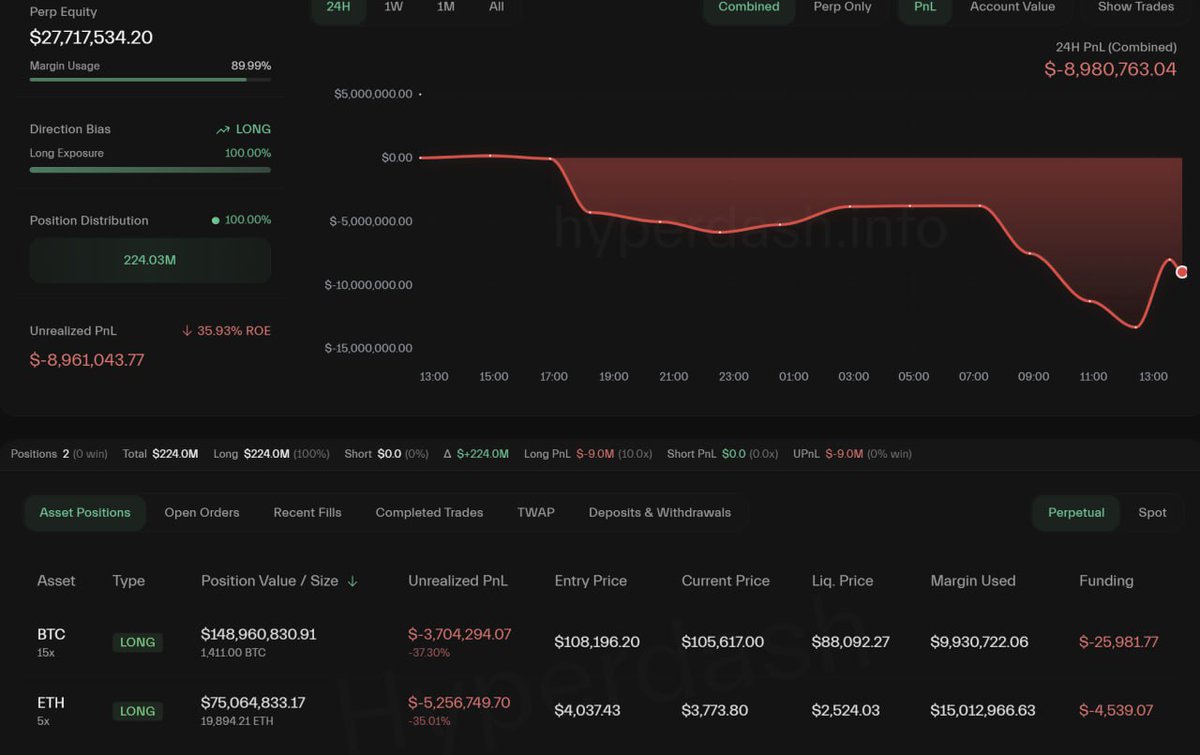
Task: Open the Asset Positions tab
Action: [85, 512]
